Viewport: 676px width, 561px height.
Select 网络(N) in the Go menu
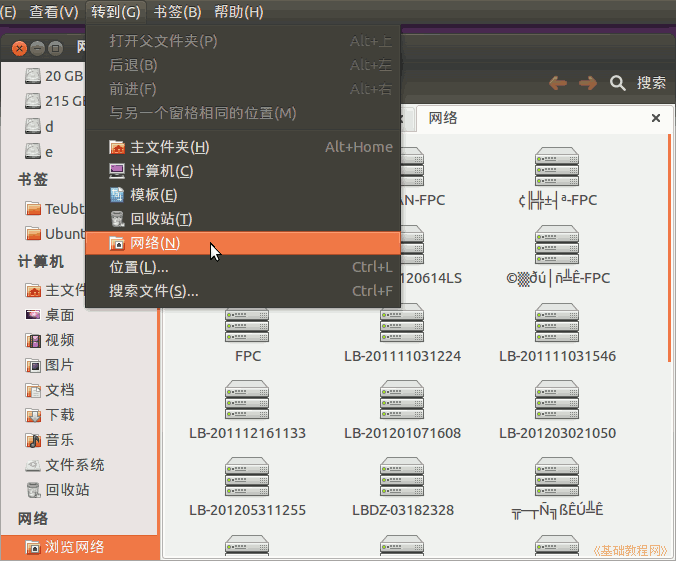click(x=155, y=243)
